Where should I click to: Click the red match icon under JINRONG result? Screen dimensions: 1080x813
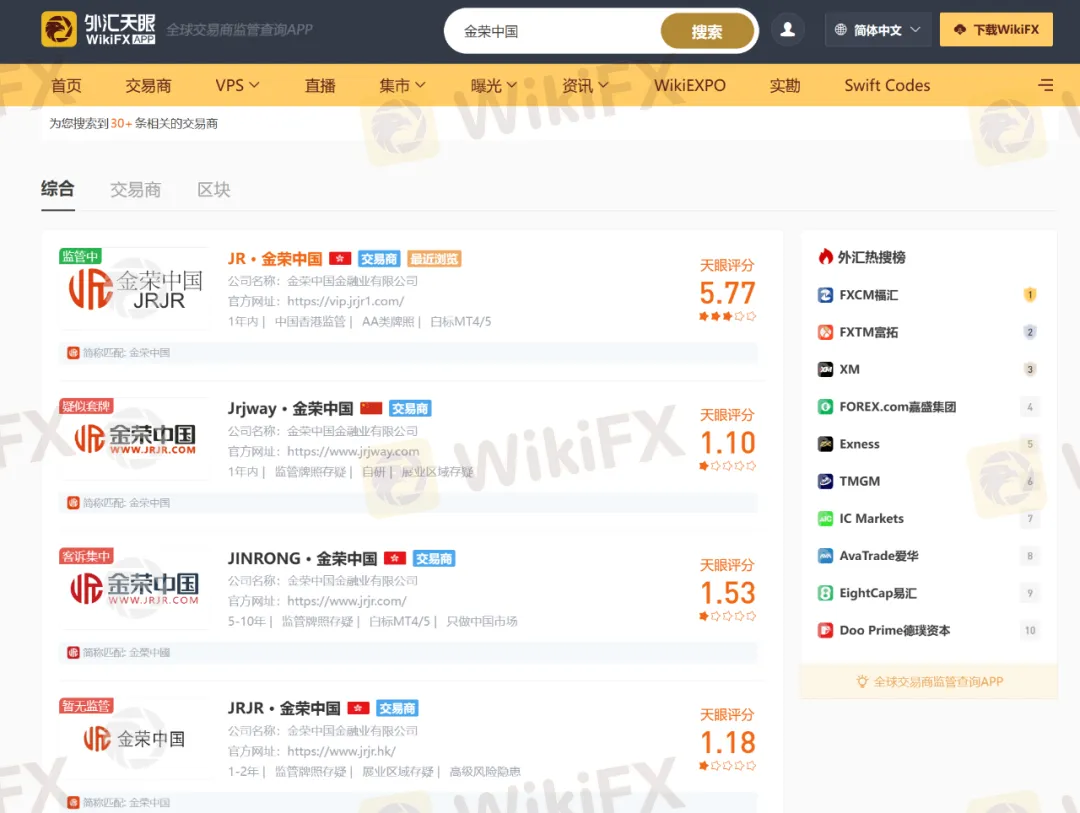click(73, 652)
